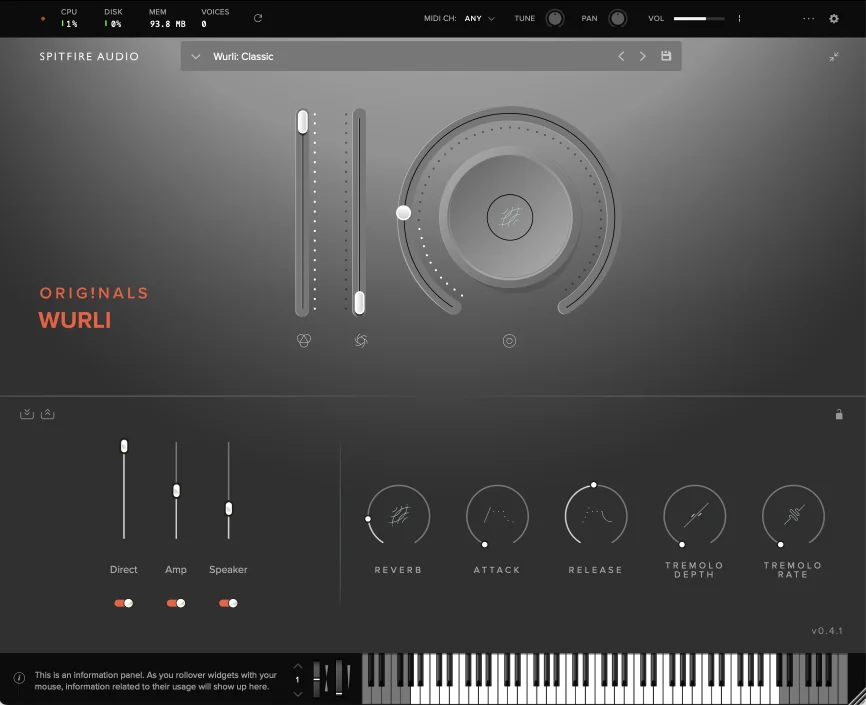Click the reverb icon in the big knob center
The width and height of the screenshot is (866, 705).
click(x=510, y=217)
